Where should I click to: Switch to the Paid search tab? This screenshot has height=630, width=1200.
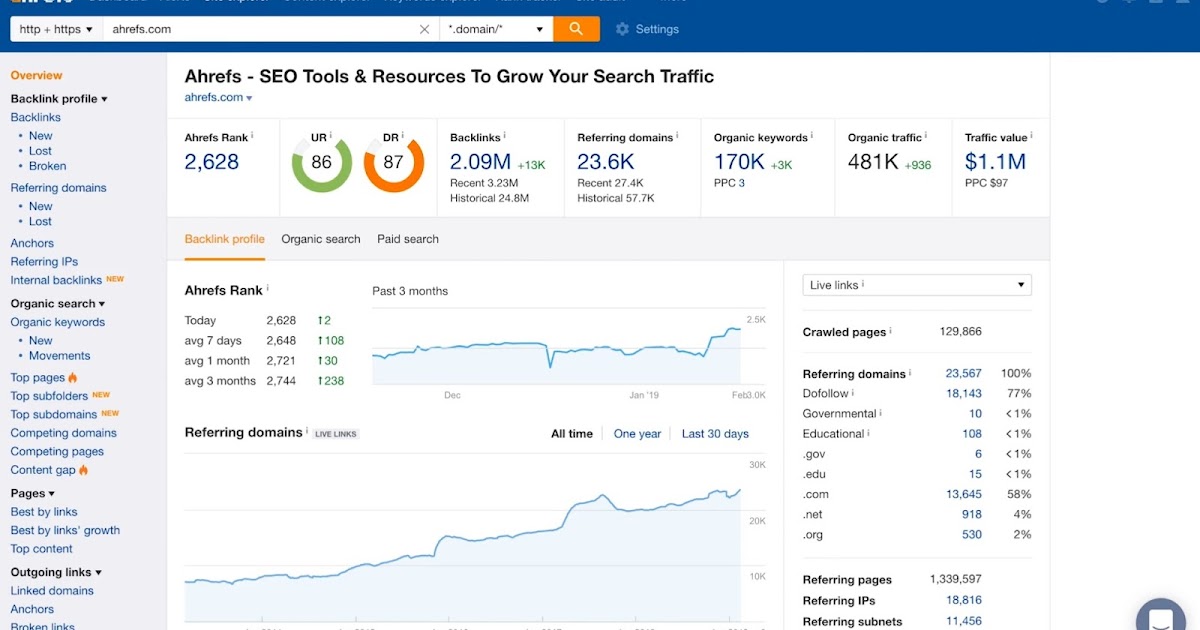(x=407, y=239)
